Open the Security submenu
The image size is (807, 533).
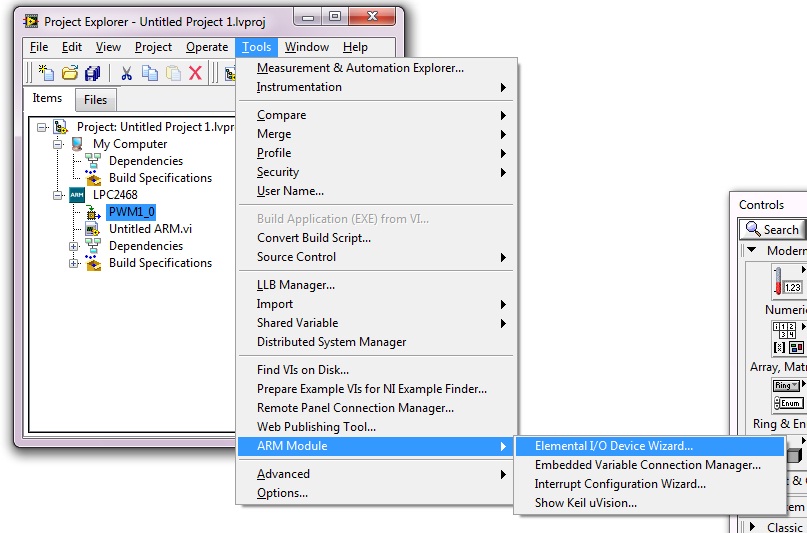click(378, 172)
